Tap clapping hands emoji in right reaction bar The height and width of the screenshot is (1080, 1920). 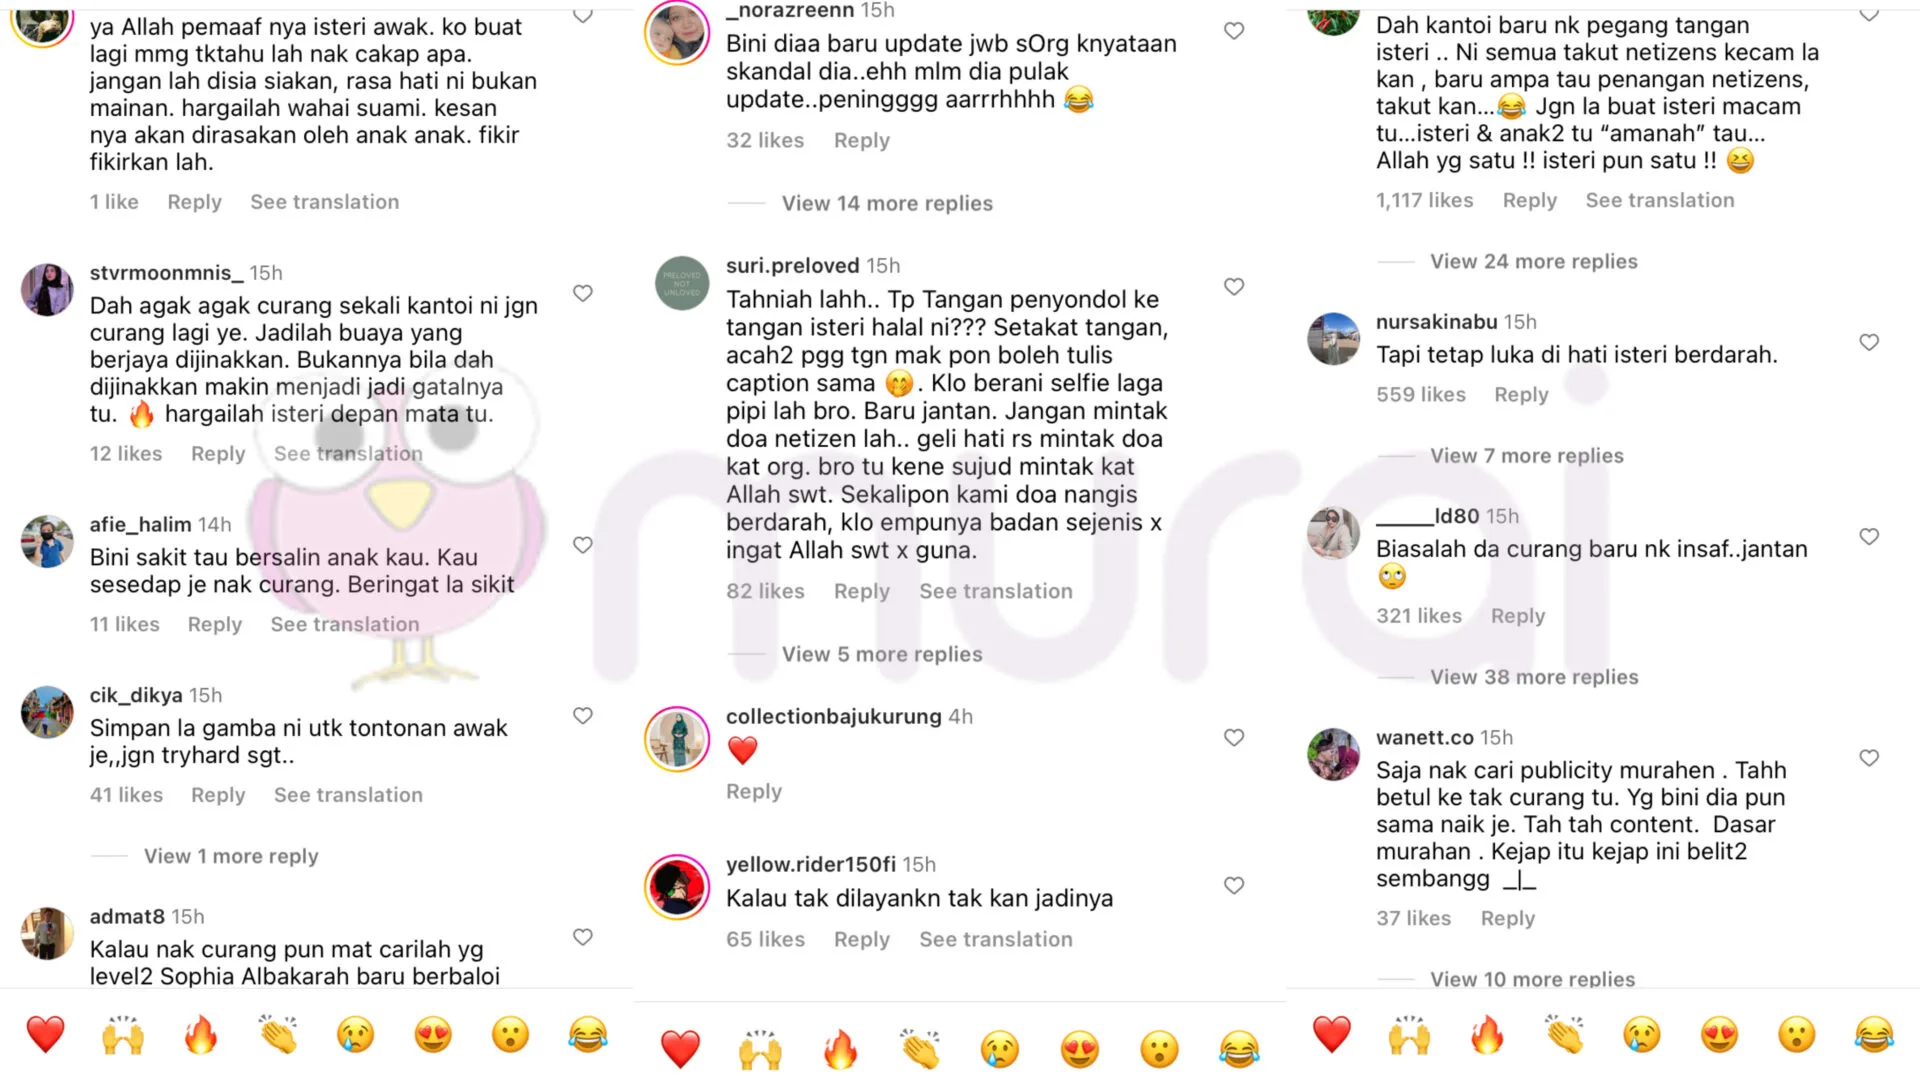tap(1565, 1035)
